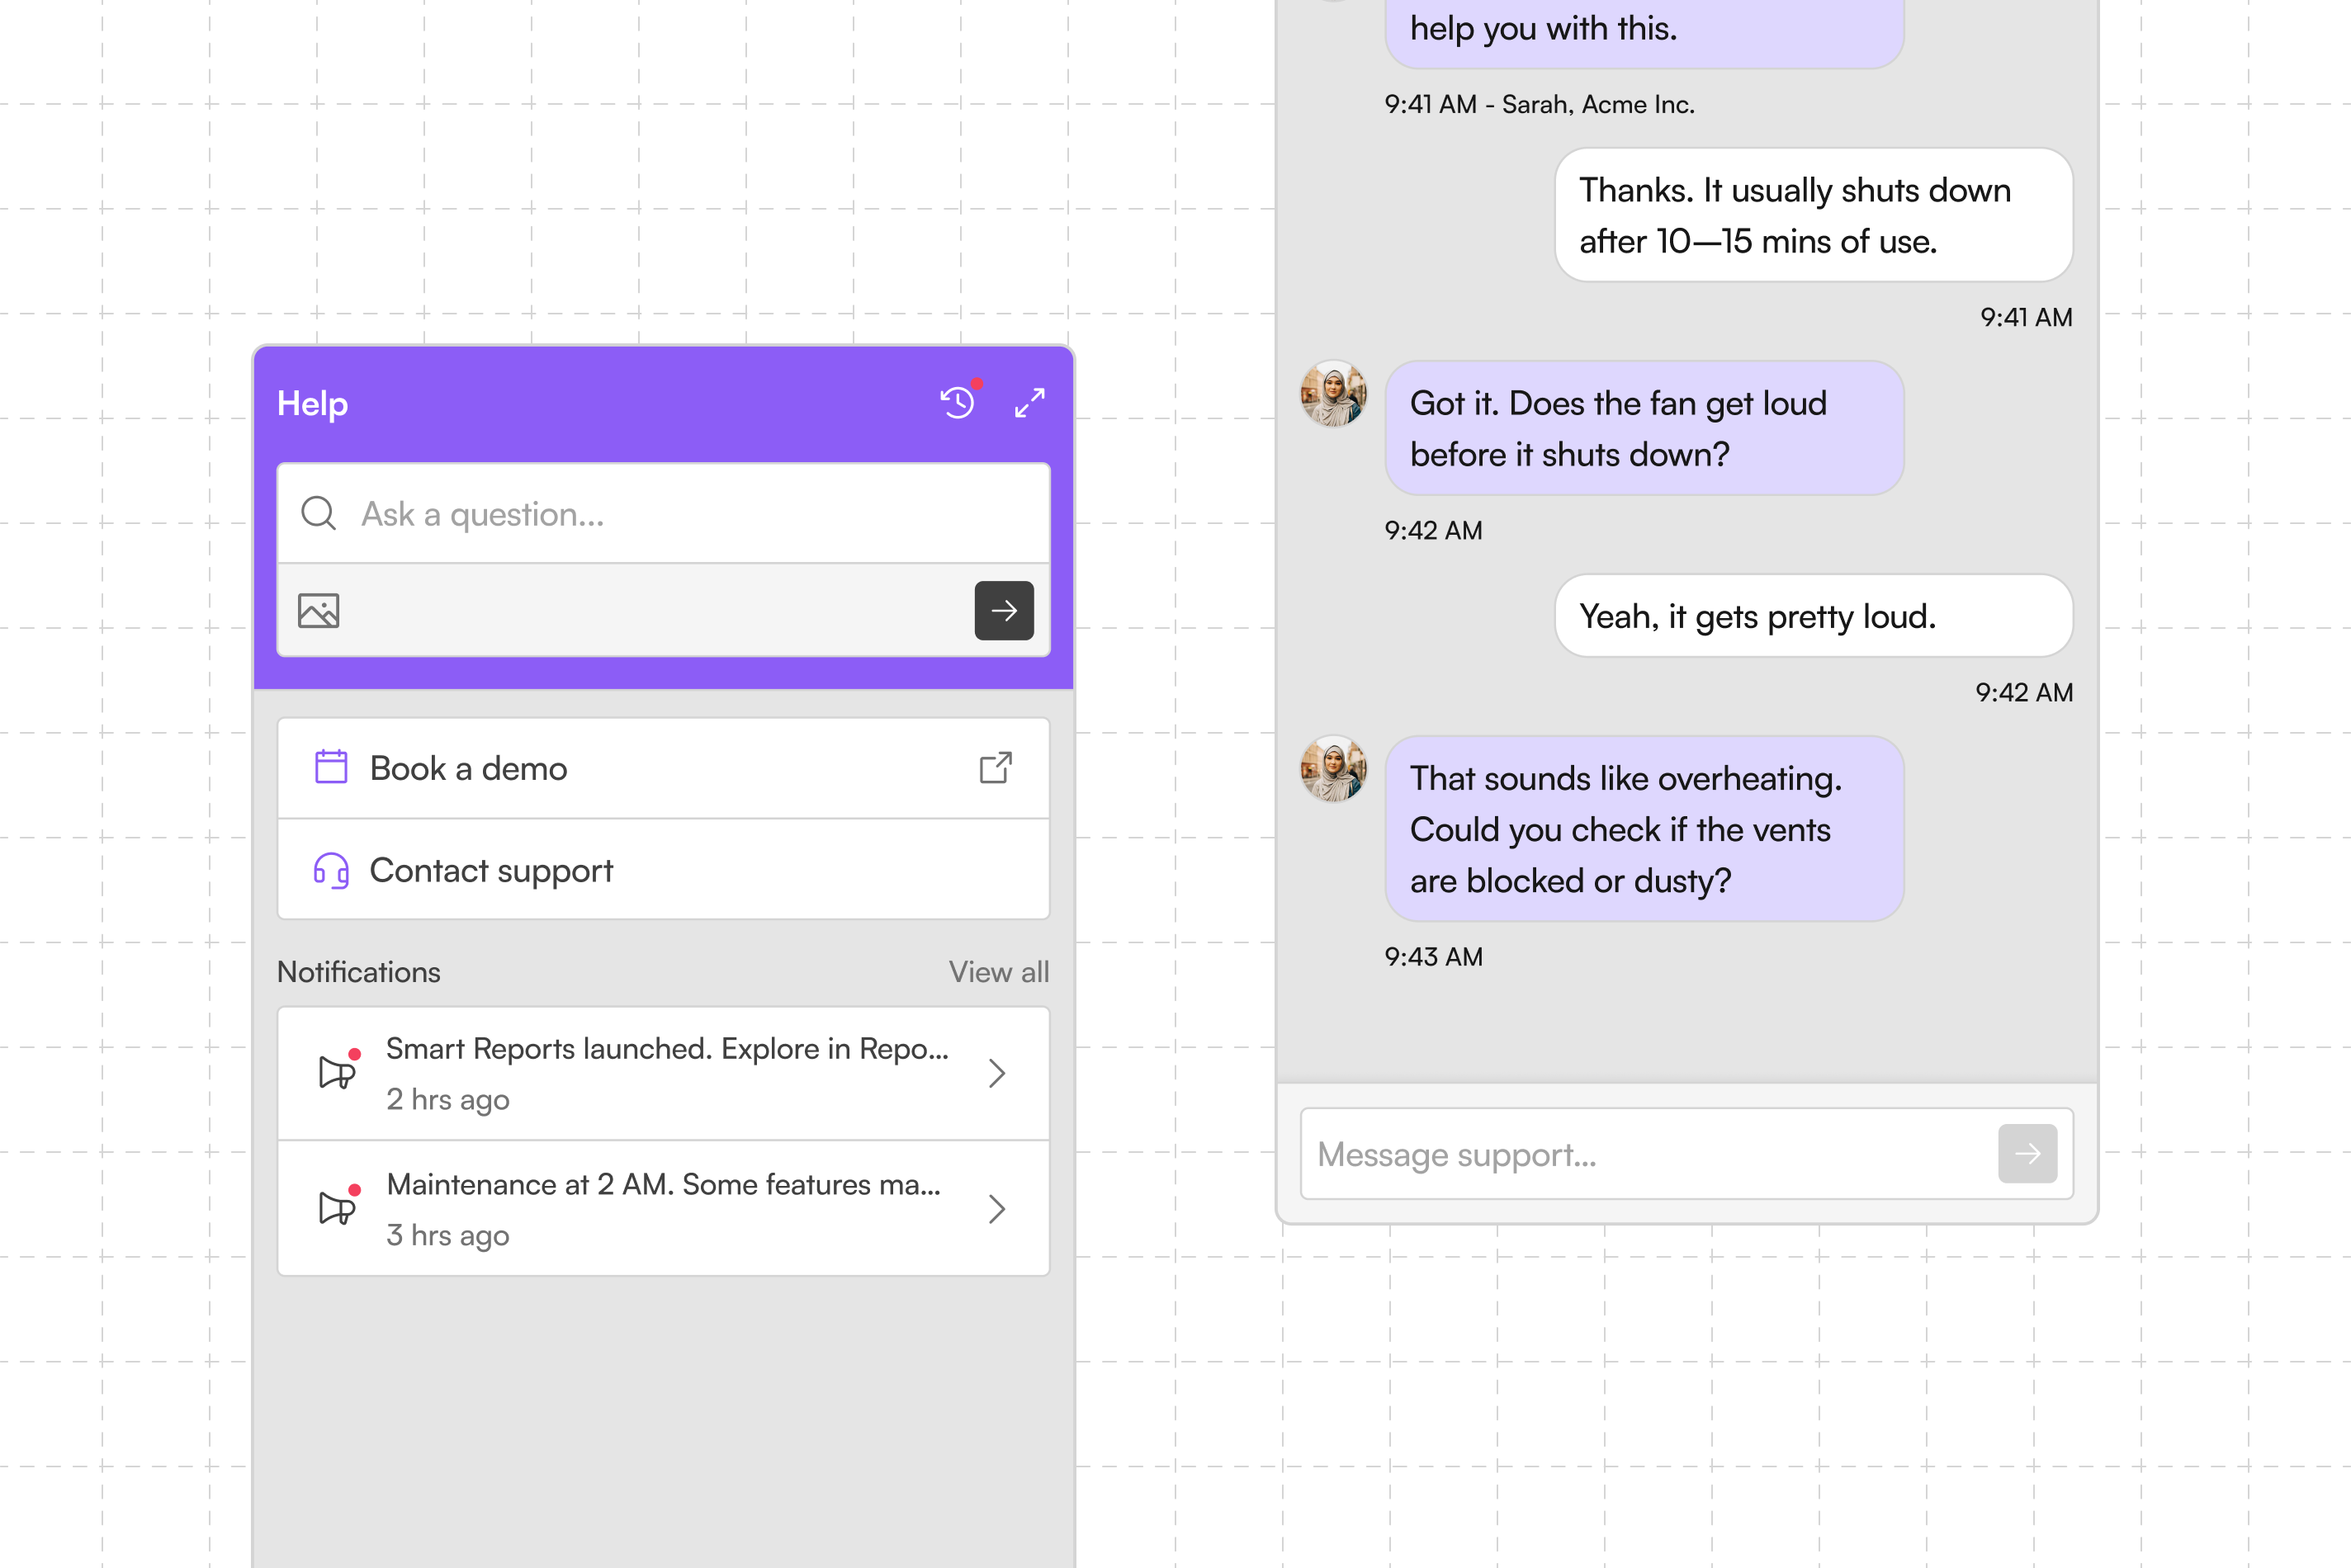Attach an image via picture icon
Image resolution: width=2351 pixels, height=1568 pixels.
[319, 610]
